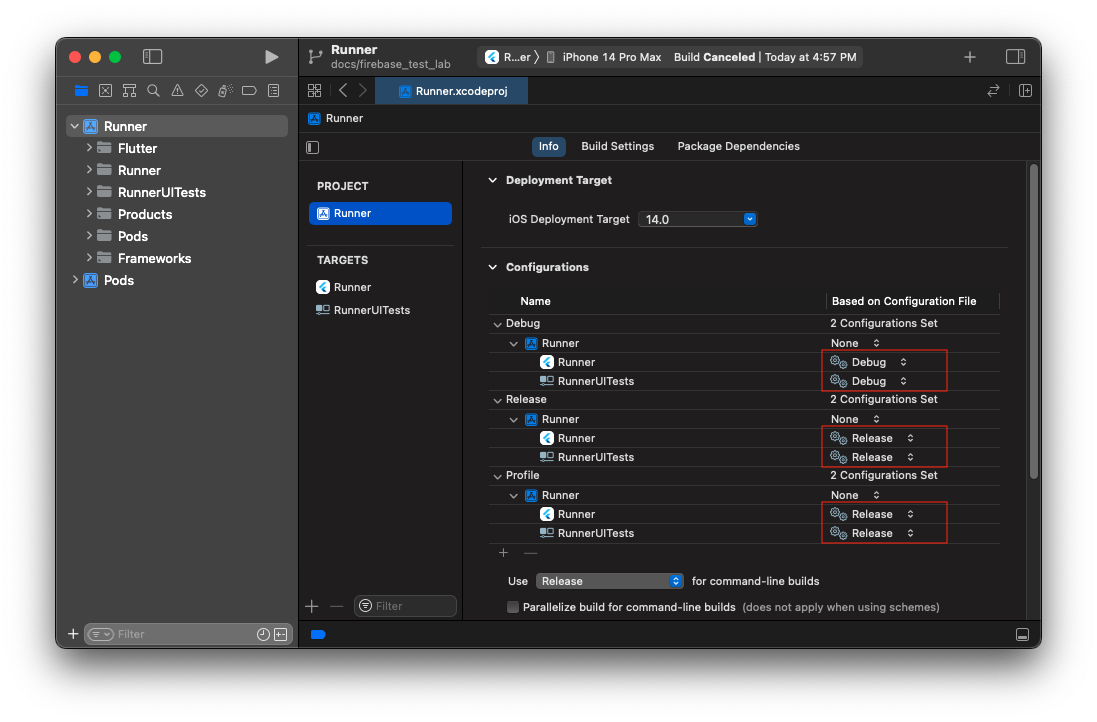The image size is (1097, 722).
Task: Change Debug Runner project config file None
Action: 855,344
